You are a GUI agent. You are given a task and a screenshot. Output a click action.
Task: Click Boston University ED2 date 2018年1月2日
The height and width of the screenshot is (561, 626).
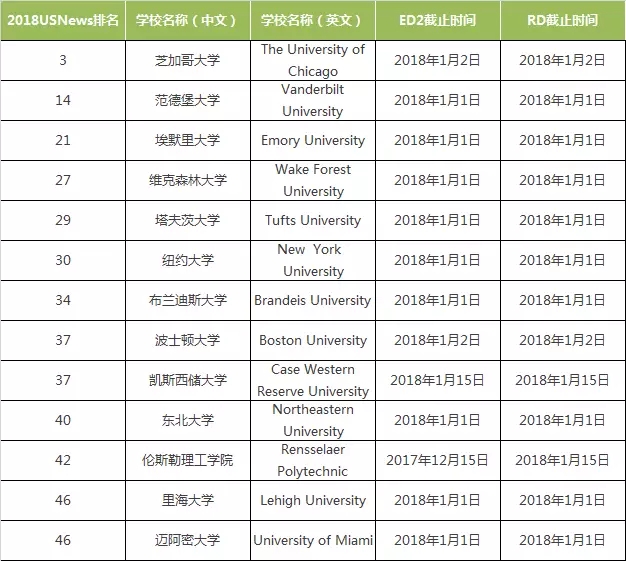(x=438, y=340)
